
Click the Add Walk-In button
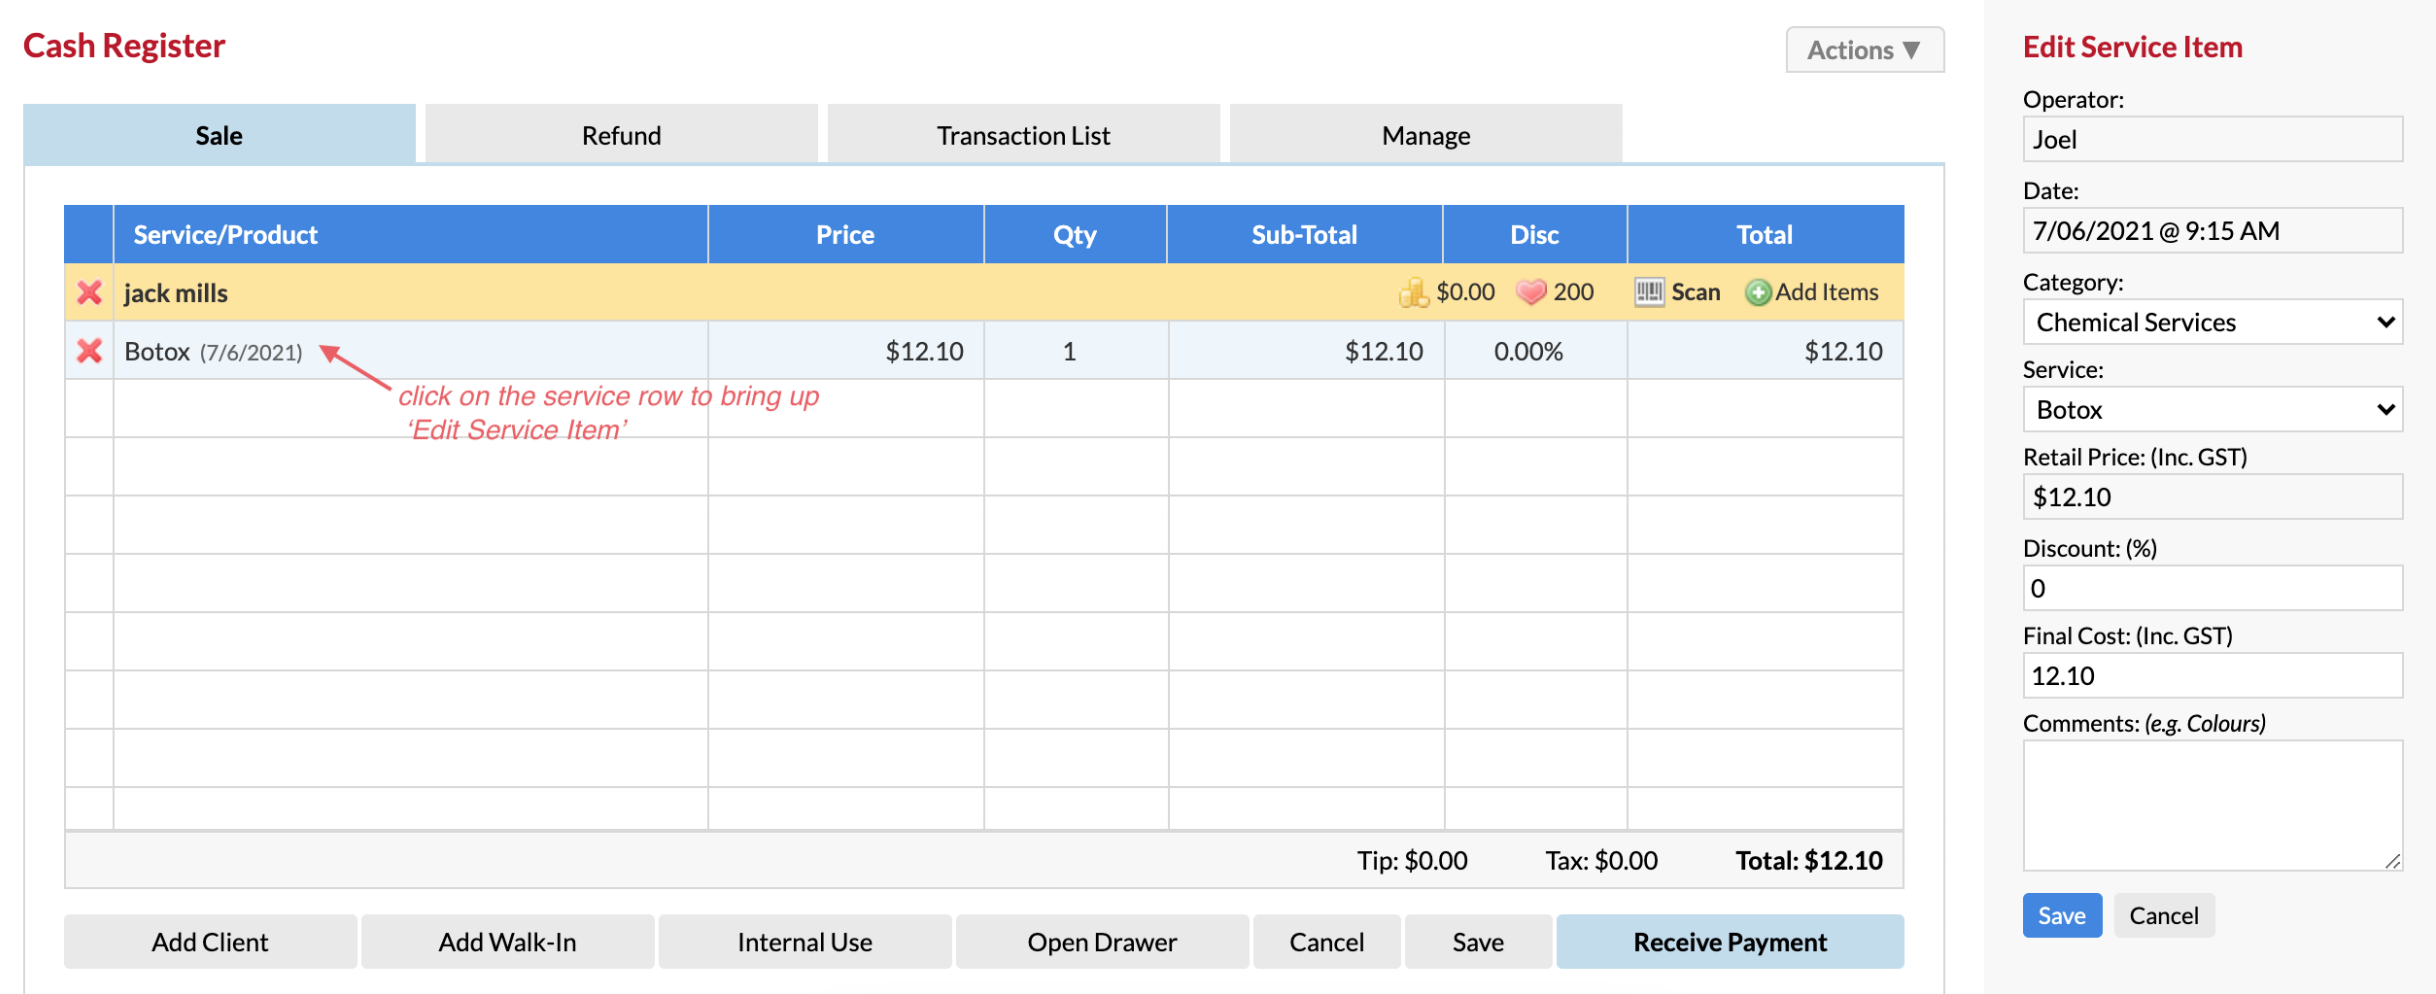[x=507, y=941]
